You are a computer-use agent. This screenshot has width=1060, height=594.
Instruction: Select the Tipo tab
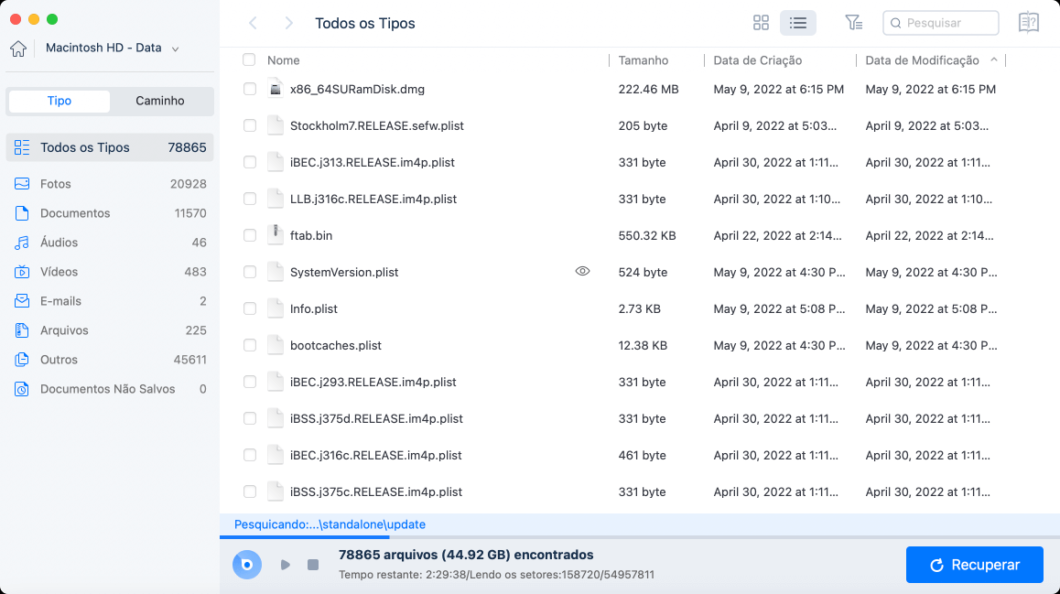tap(59, 101)
